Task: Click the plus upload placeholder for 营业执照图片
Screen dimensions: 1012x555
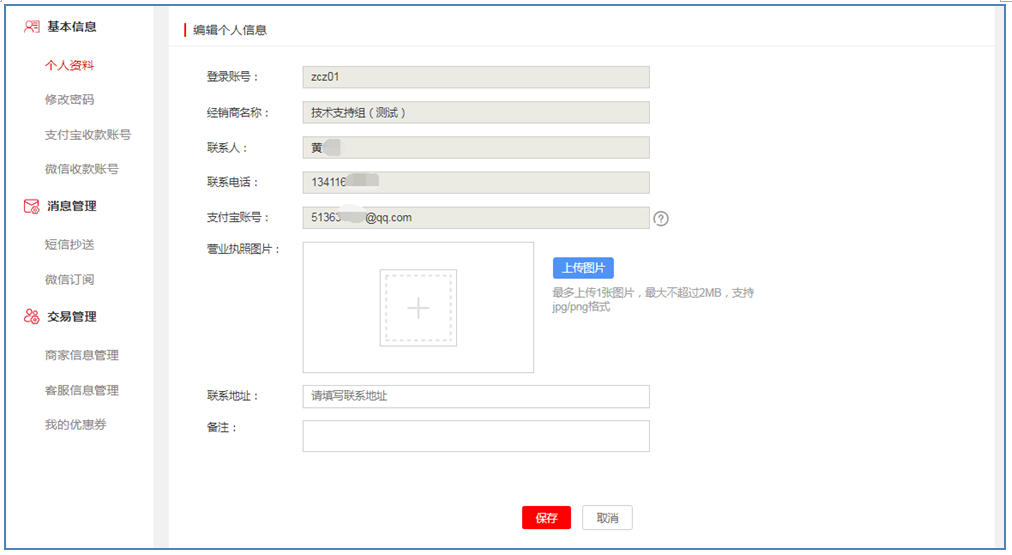Action: [x=418, y=308]
